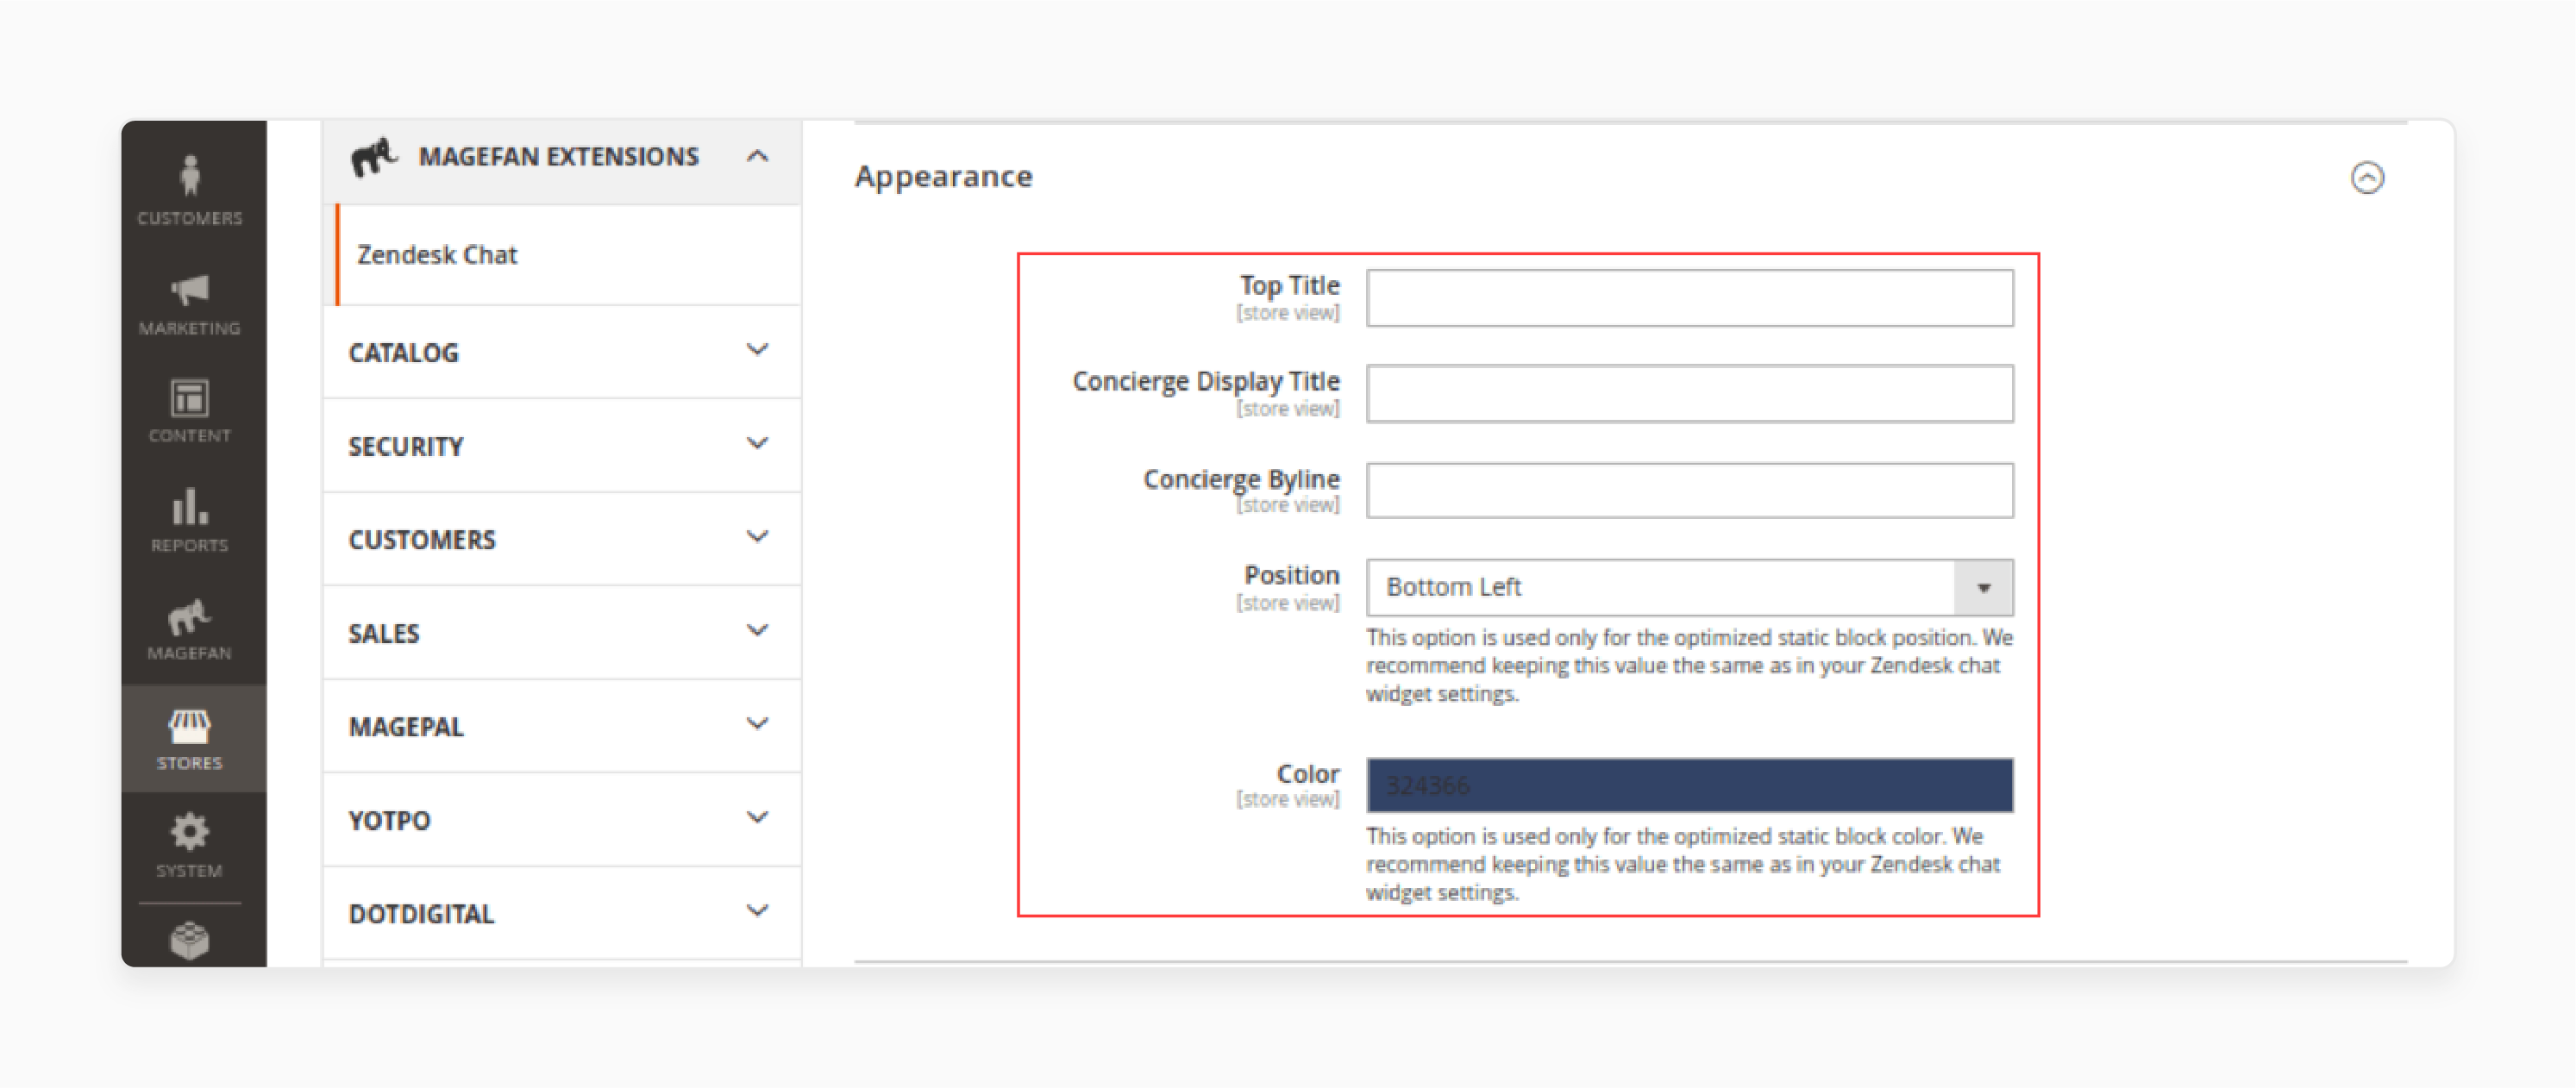Image resolution: width=2576 pixels, height=1088 pixels.
Task: Click the Concierge Display Title label
Action: pos(1205,381)
